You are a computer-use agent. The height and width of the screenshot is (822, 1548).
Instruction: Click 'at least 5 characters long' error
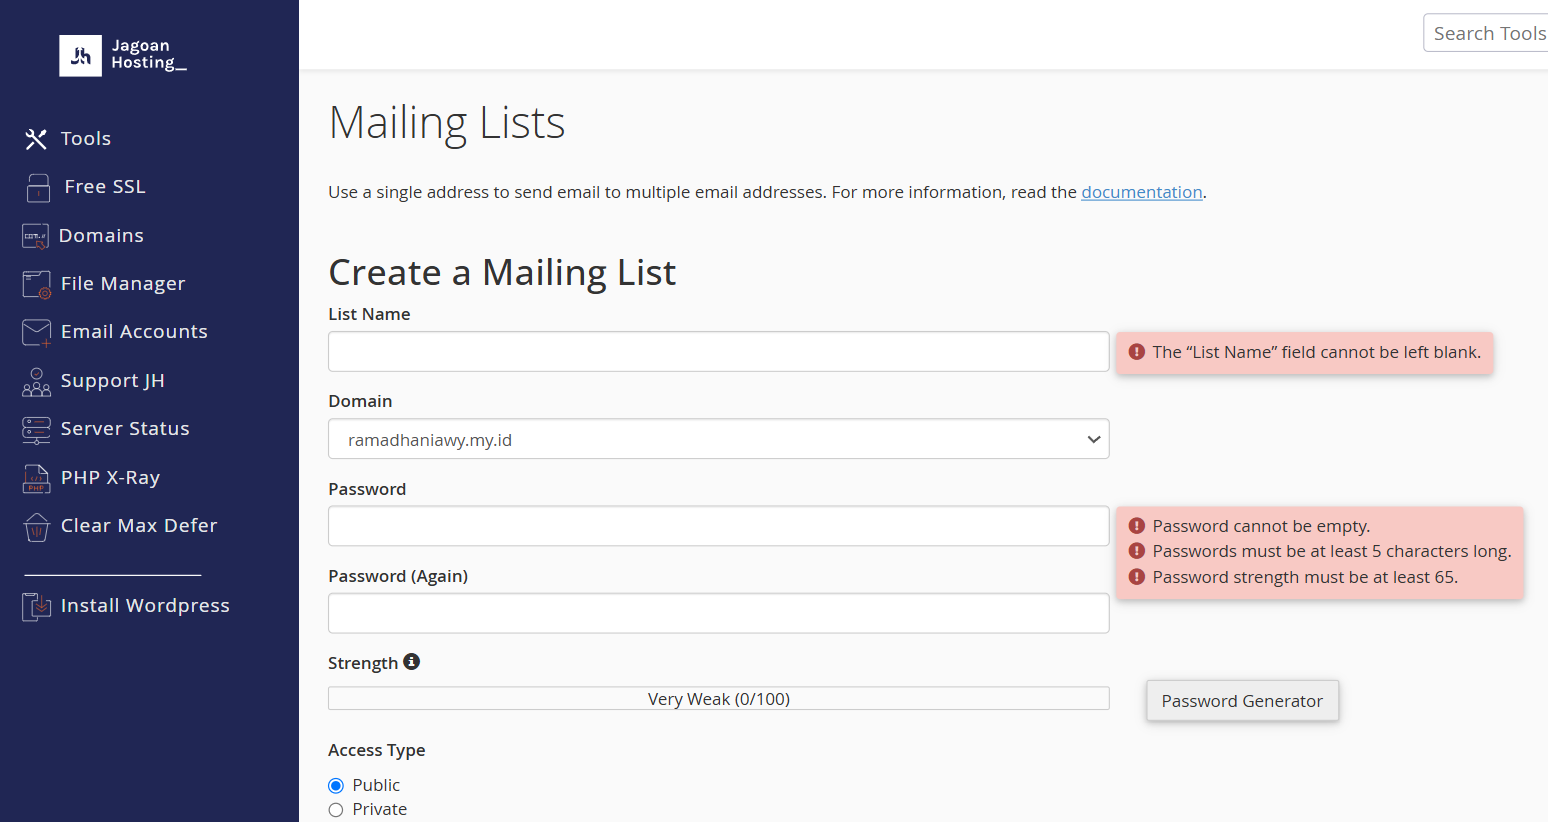pyautogui.click(x=1331, y=551)
